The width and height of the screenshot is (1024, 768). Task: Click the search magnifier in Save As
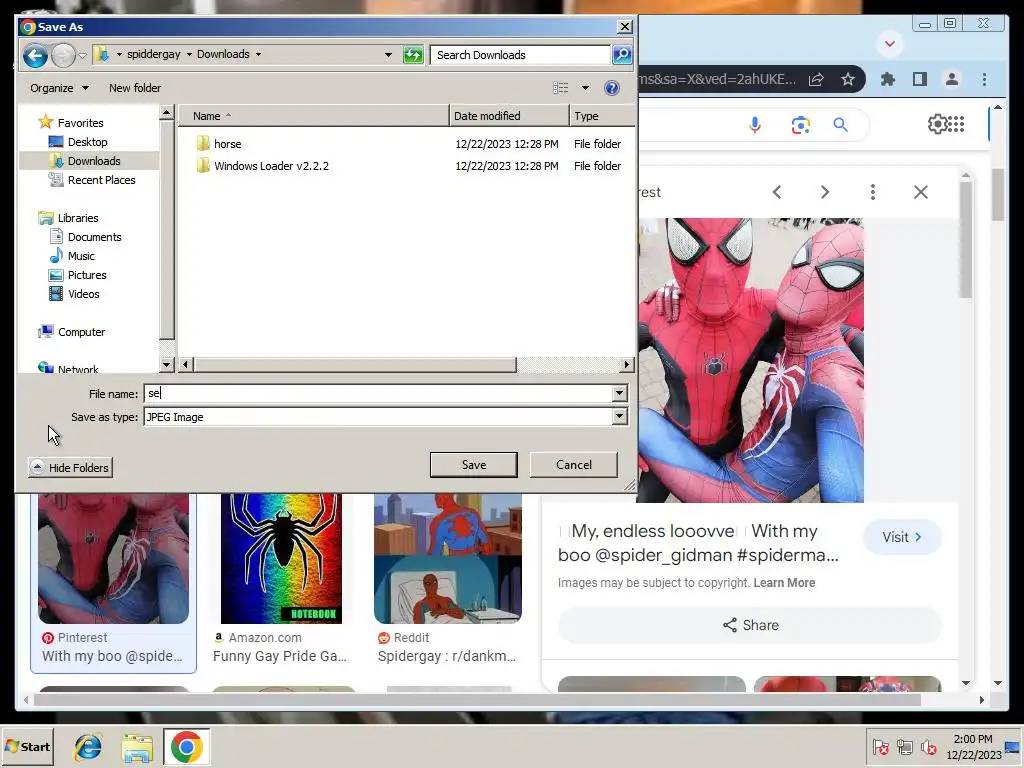coord(622,55)
